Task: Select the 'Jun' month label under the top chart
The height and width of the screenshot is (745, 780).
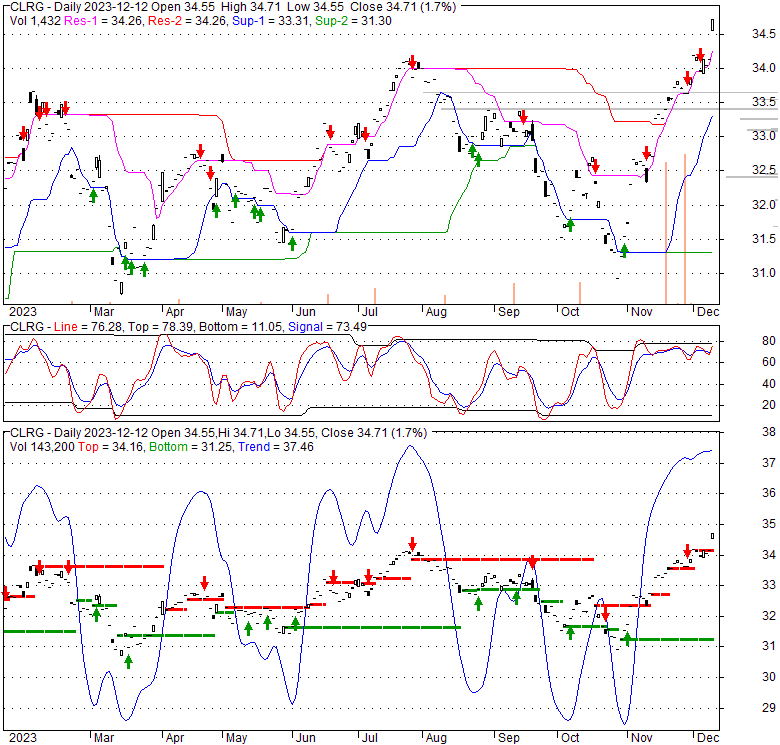Action: [305, 312]
